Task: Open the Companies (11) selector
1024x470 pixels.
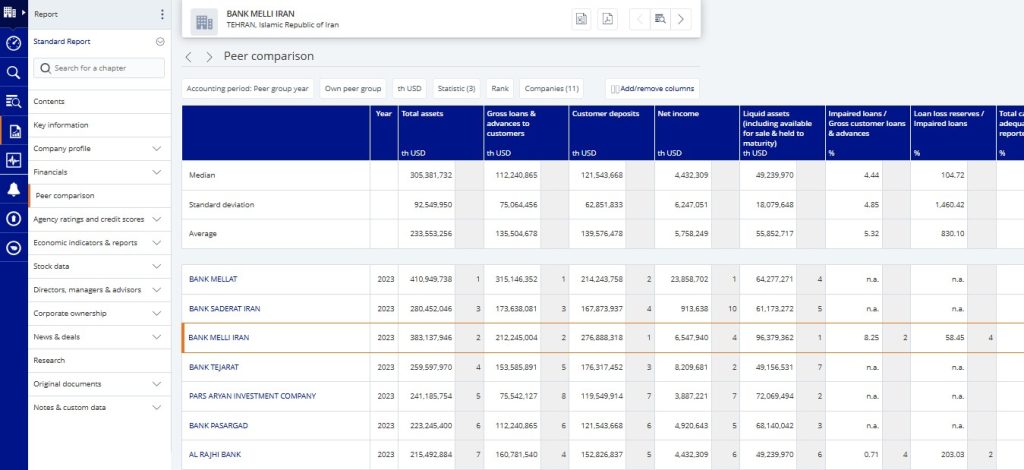Action: click(x=551, y=89)
